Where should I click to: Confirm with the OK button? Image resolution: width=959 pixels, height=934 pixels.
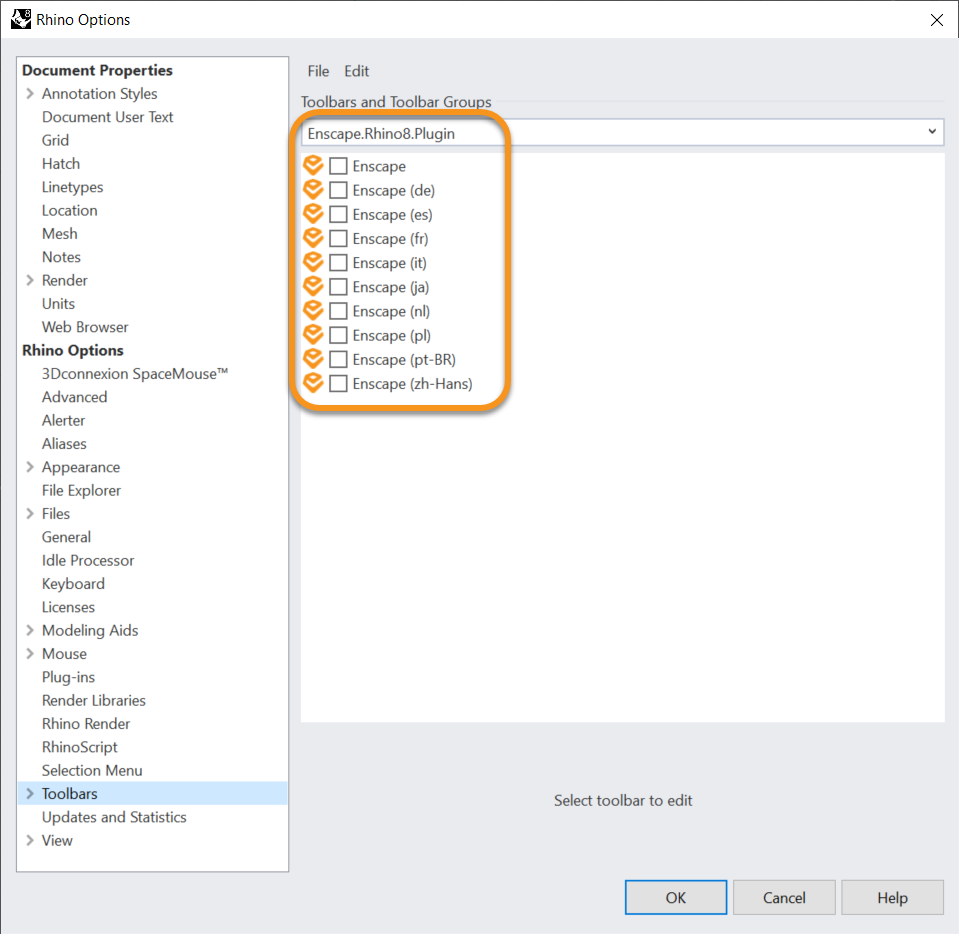(676, 897)
